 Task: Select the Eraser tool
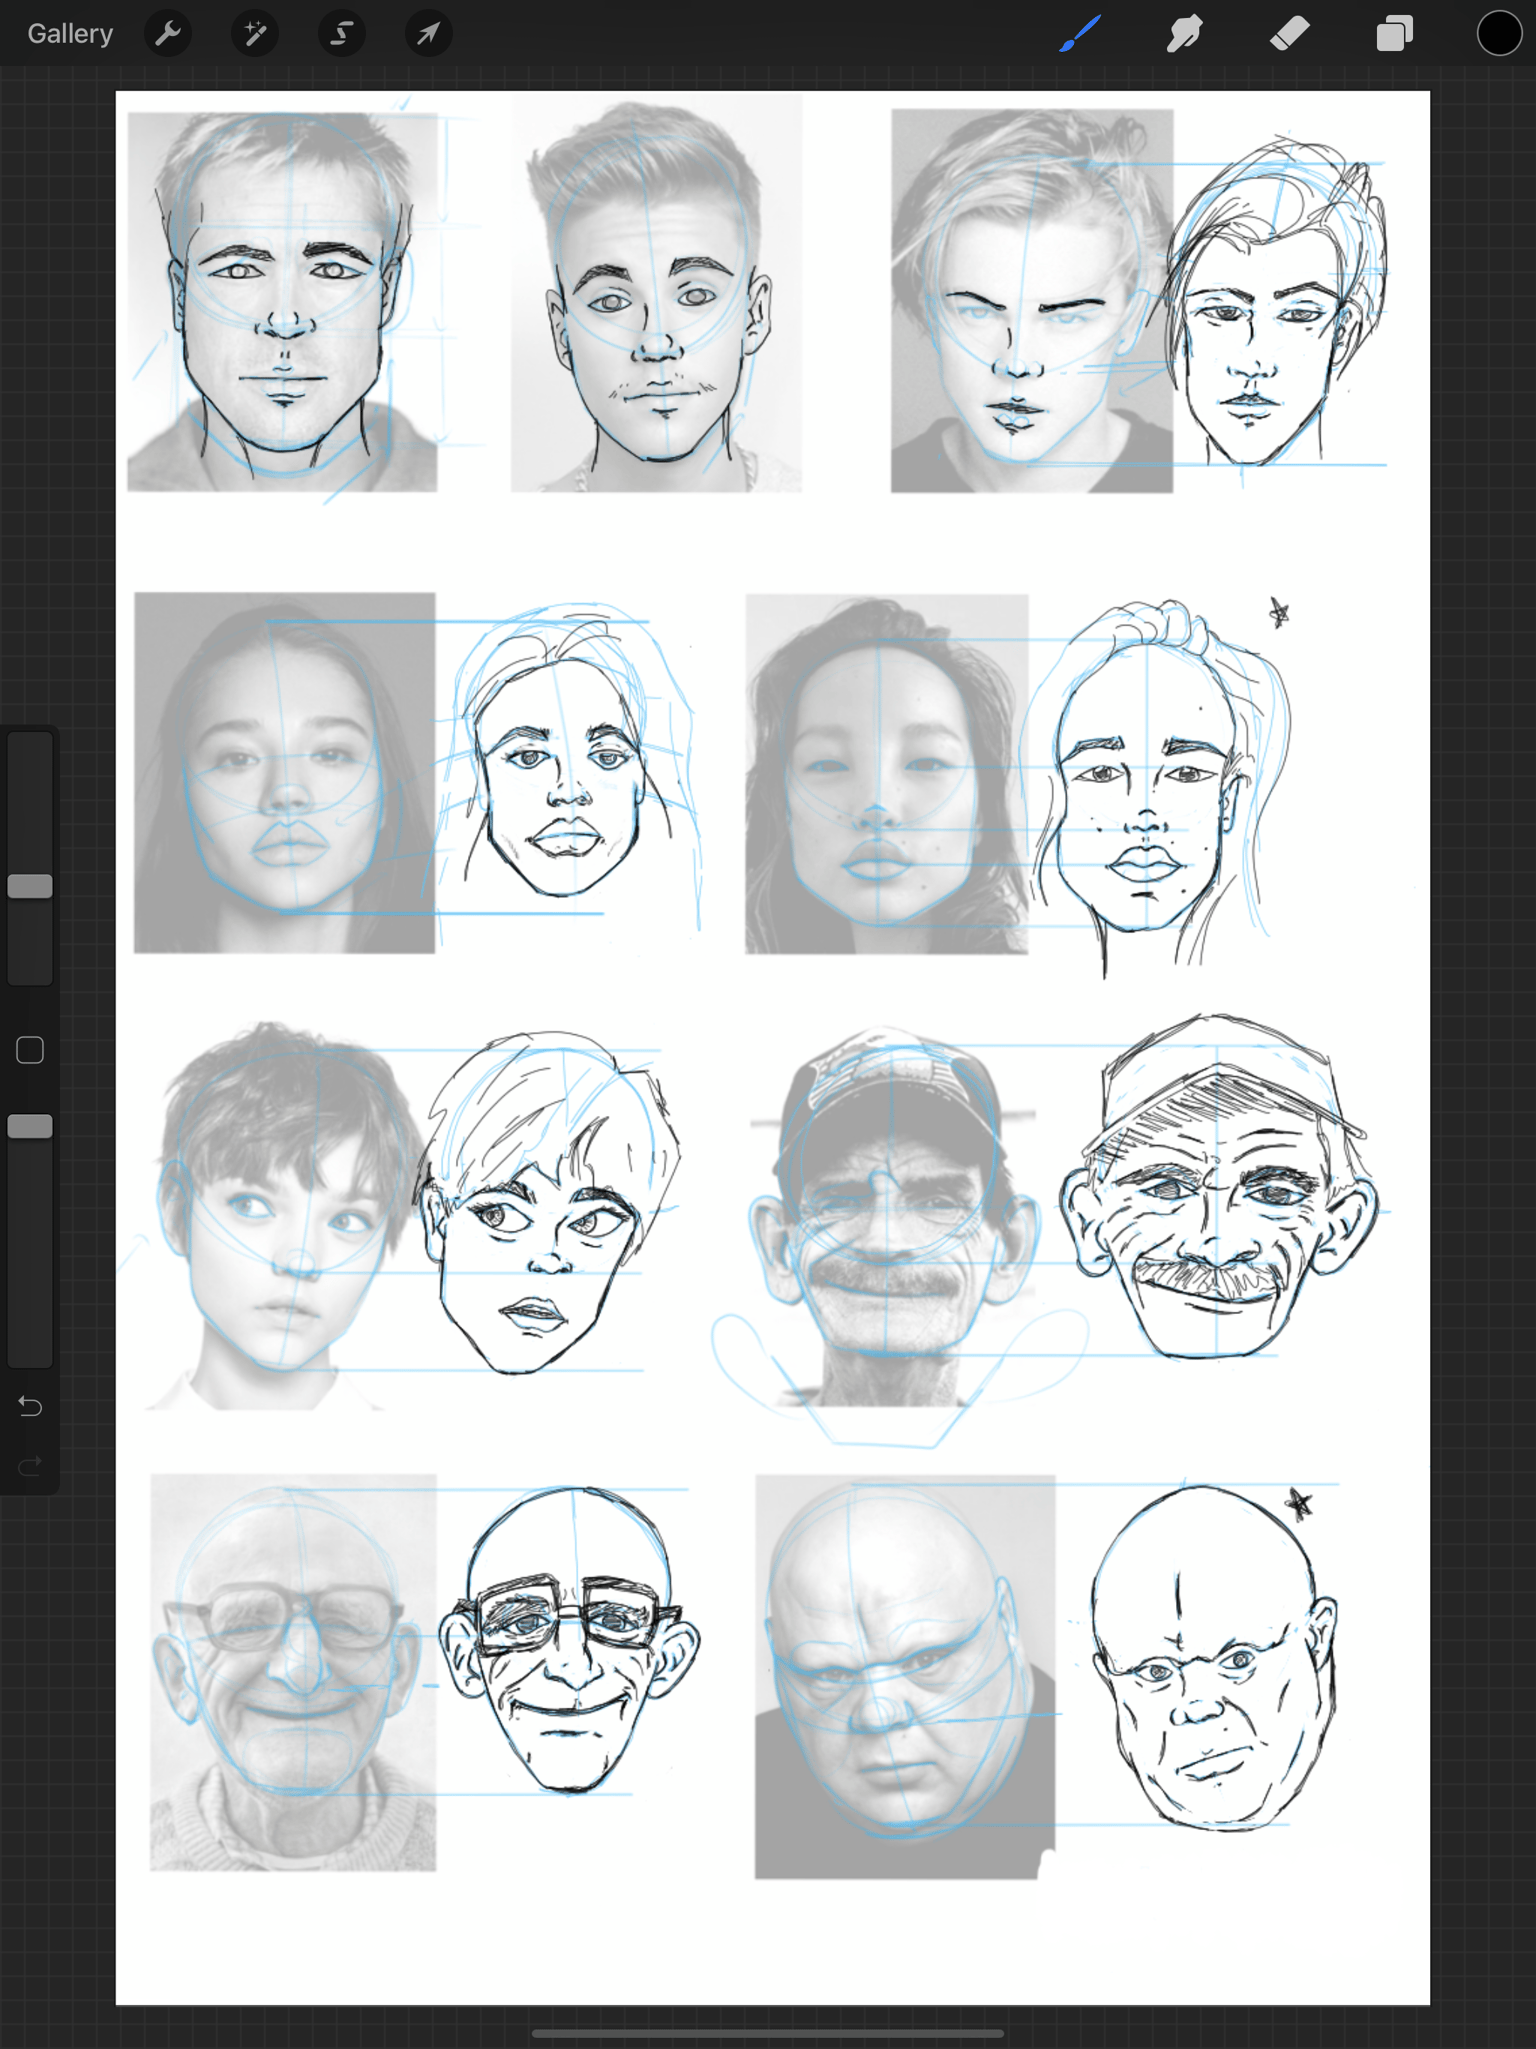[1290, 34]
